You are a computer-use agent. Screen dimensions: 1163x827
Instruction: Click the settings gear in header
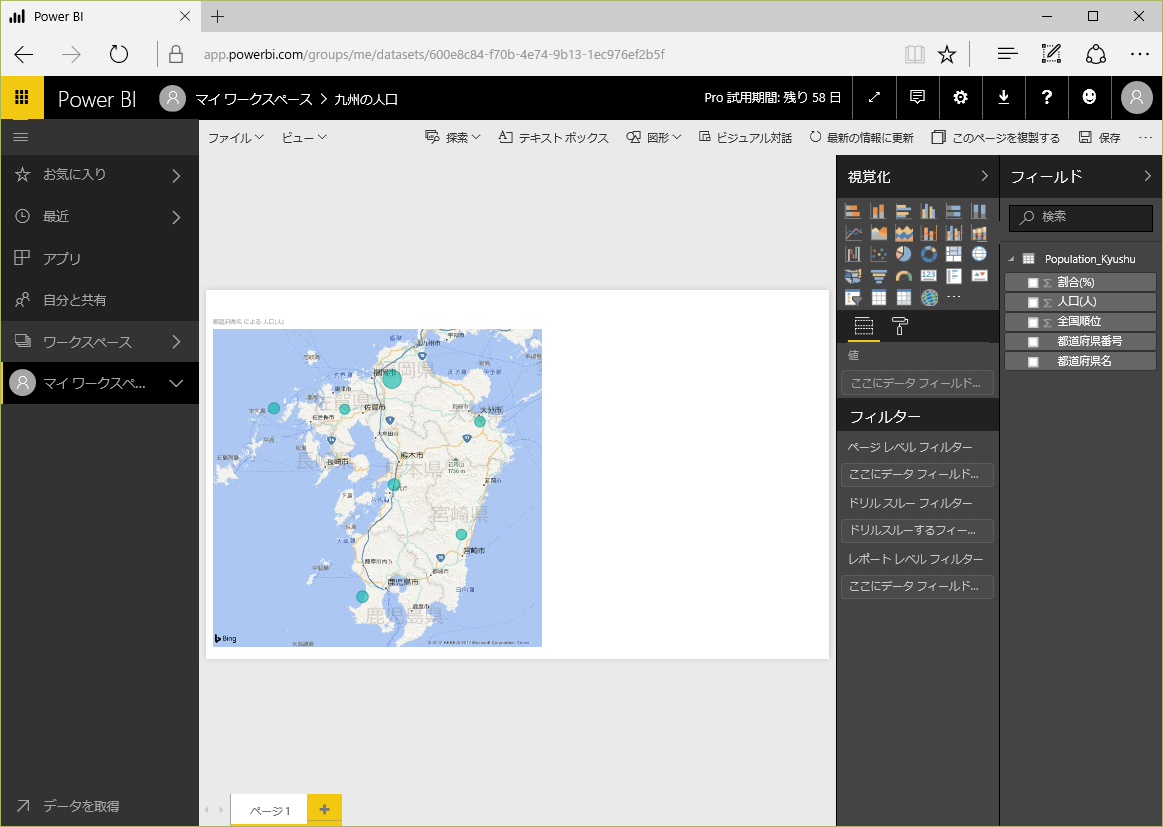tap(960, 97)
